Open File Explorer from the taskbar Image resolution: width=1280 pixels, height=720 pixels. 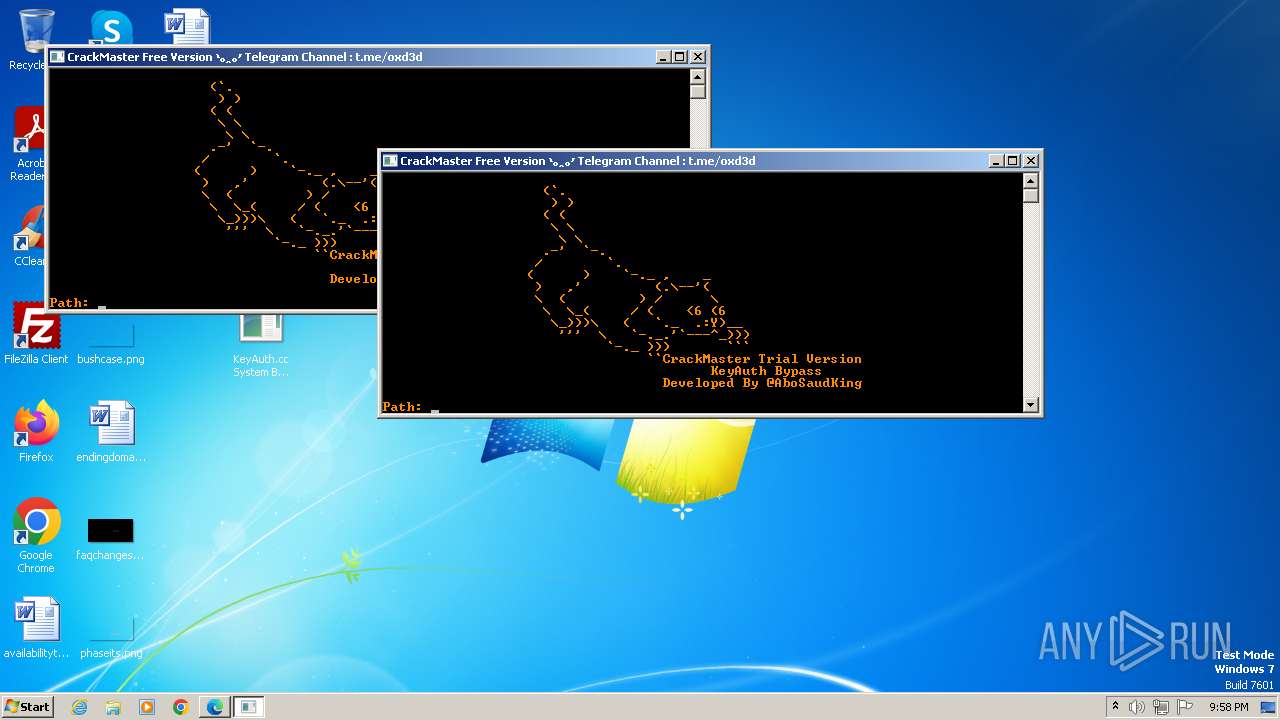113,707
